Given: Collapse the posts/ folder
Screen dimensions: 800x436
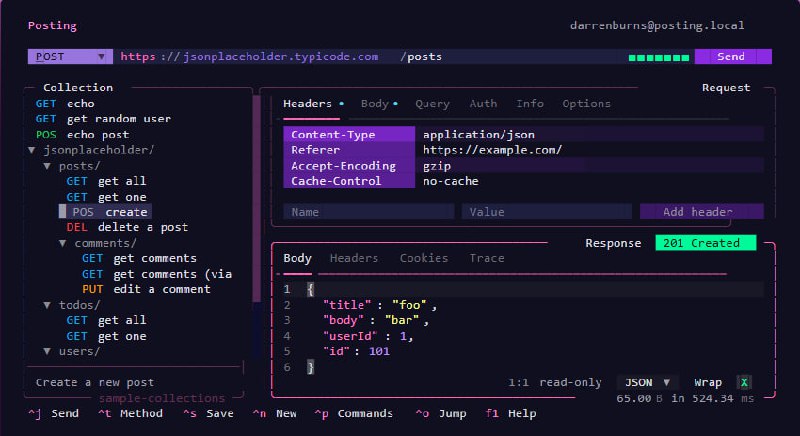Looking at the screenshot, I should tap(47, 166).
